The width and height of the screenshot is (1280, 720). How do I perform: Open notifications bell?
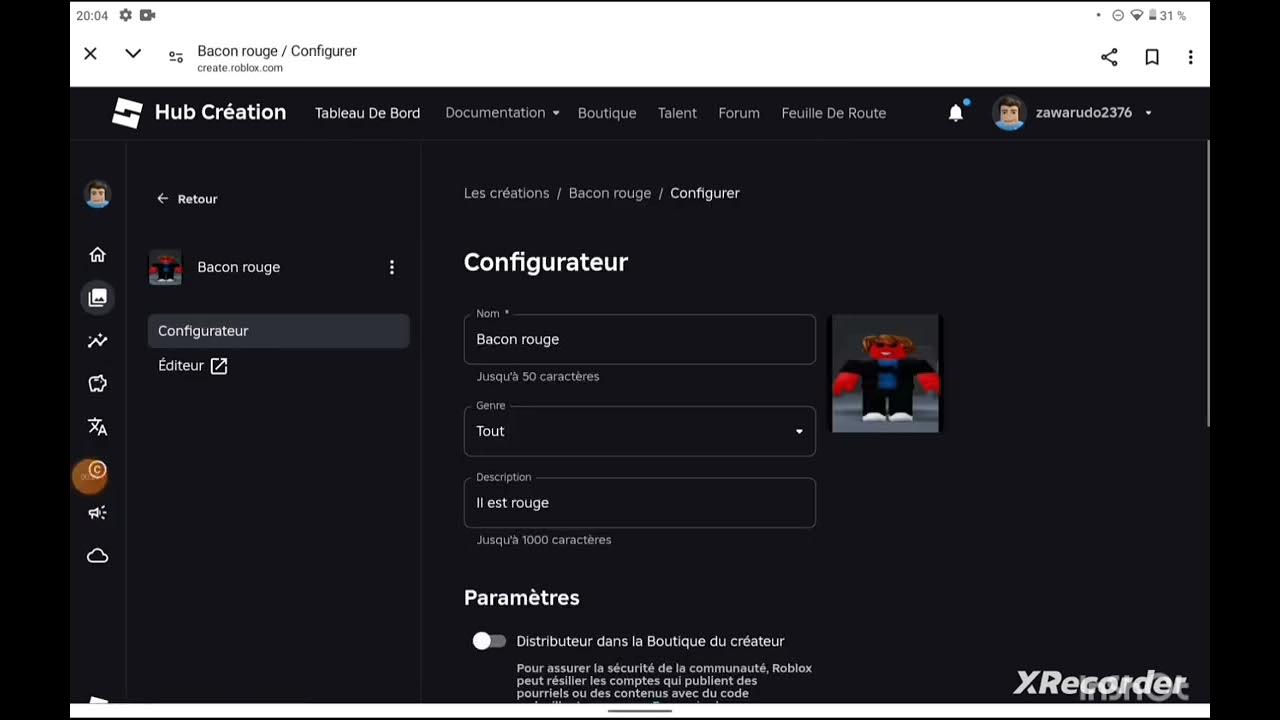[956, 112]
